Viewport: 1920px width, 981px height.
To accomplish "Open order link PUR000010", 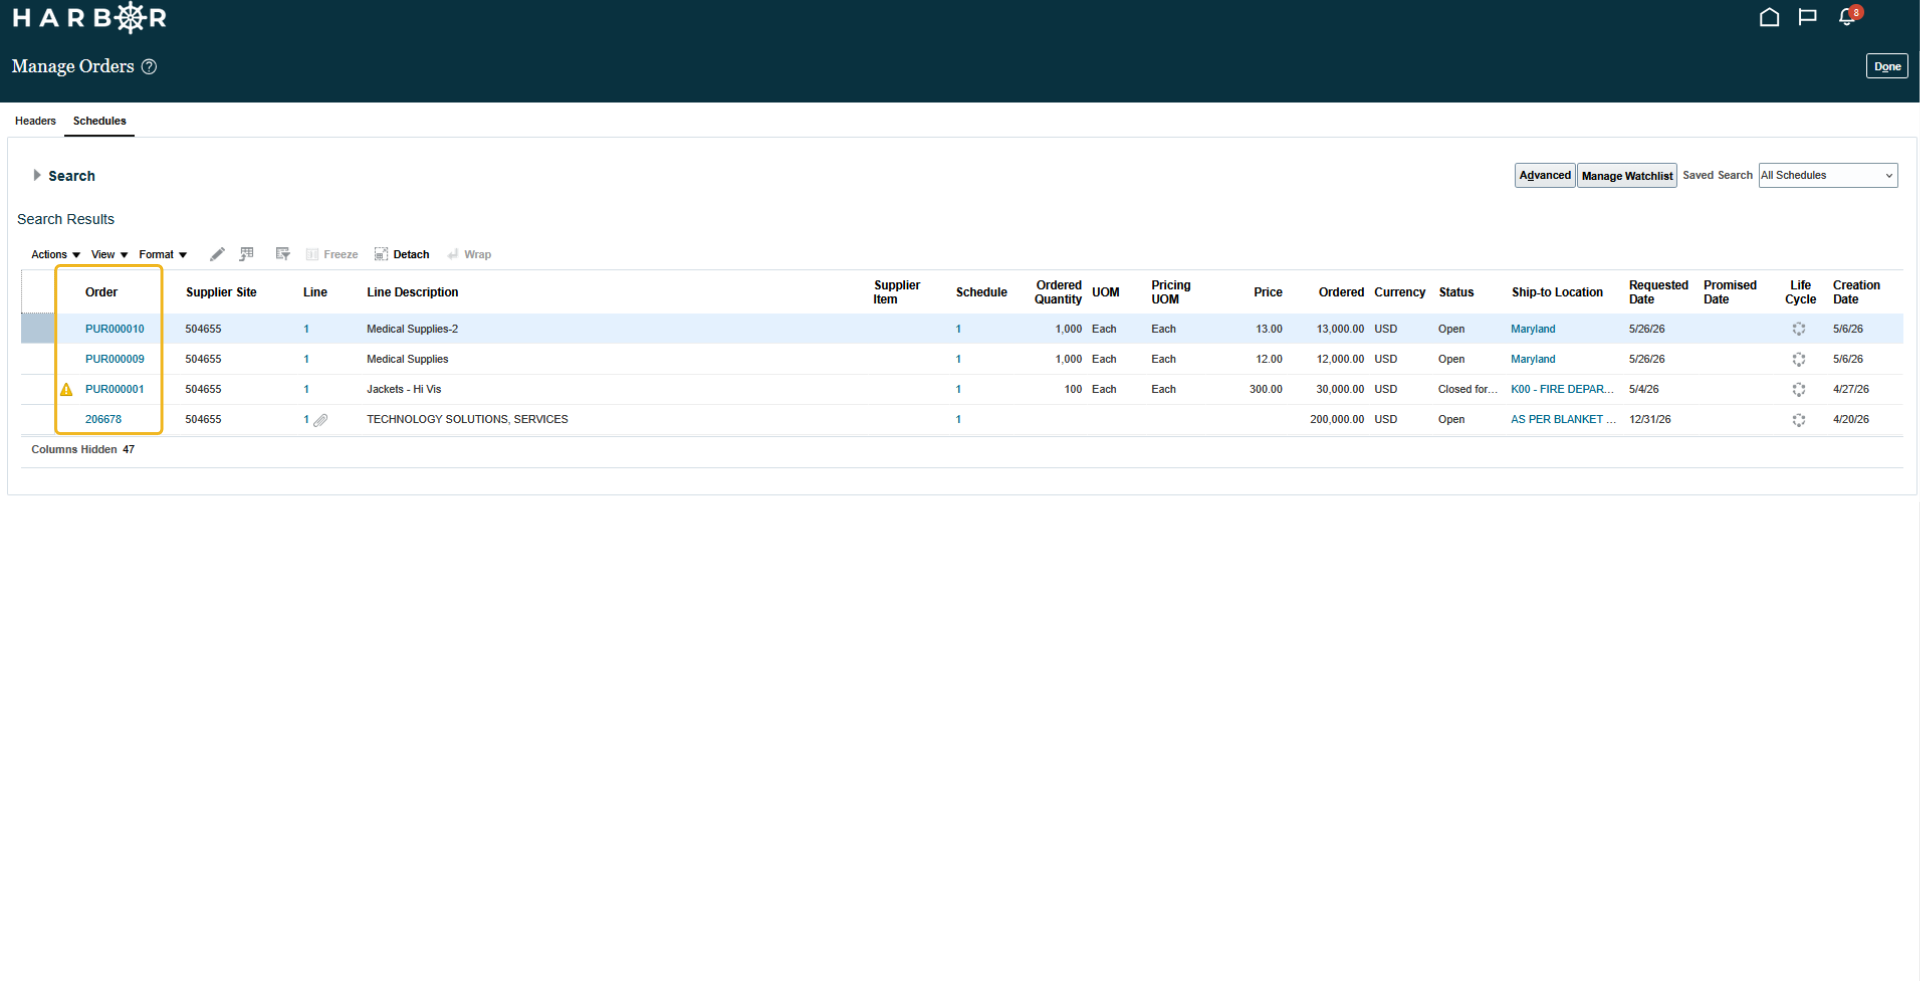I will pos(115,329).
